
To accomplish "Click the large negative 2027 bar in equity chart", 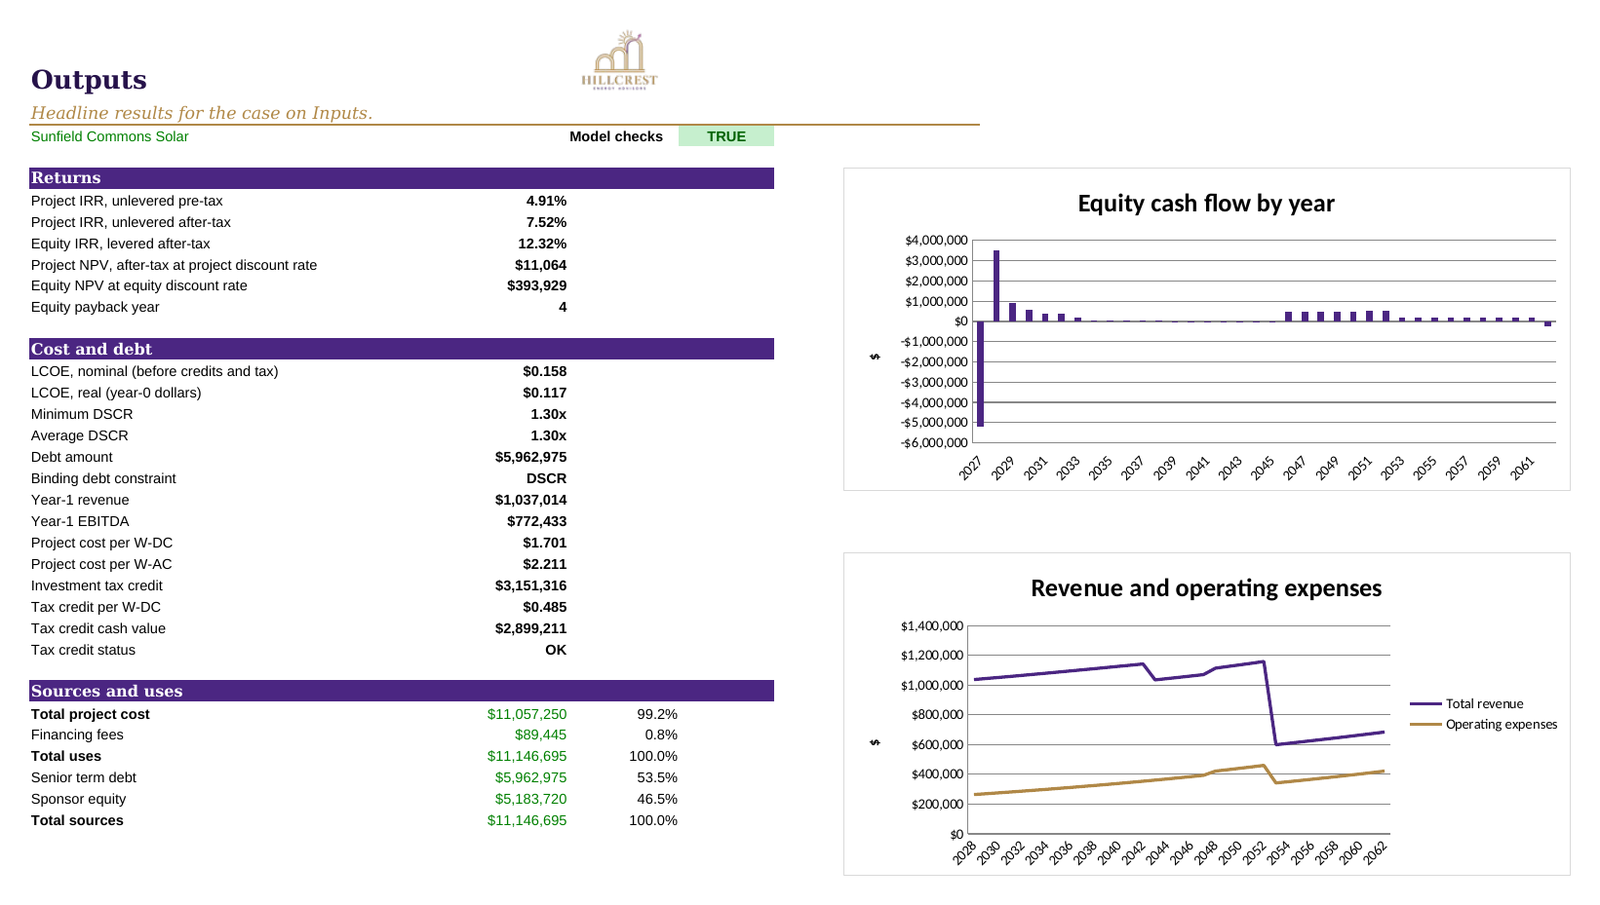I will (981, 374).
